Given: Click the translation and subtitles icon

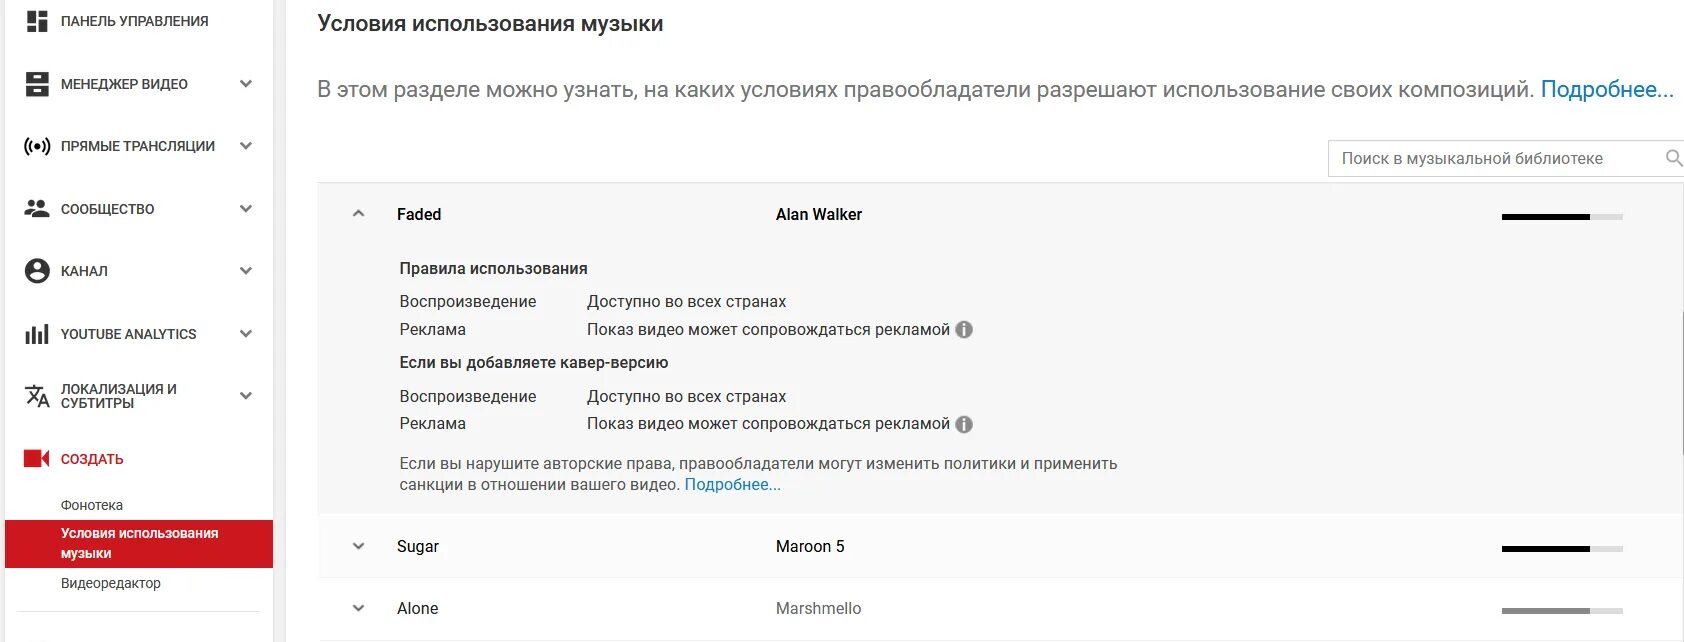Looking at the screenshot, I should 37,396.
